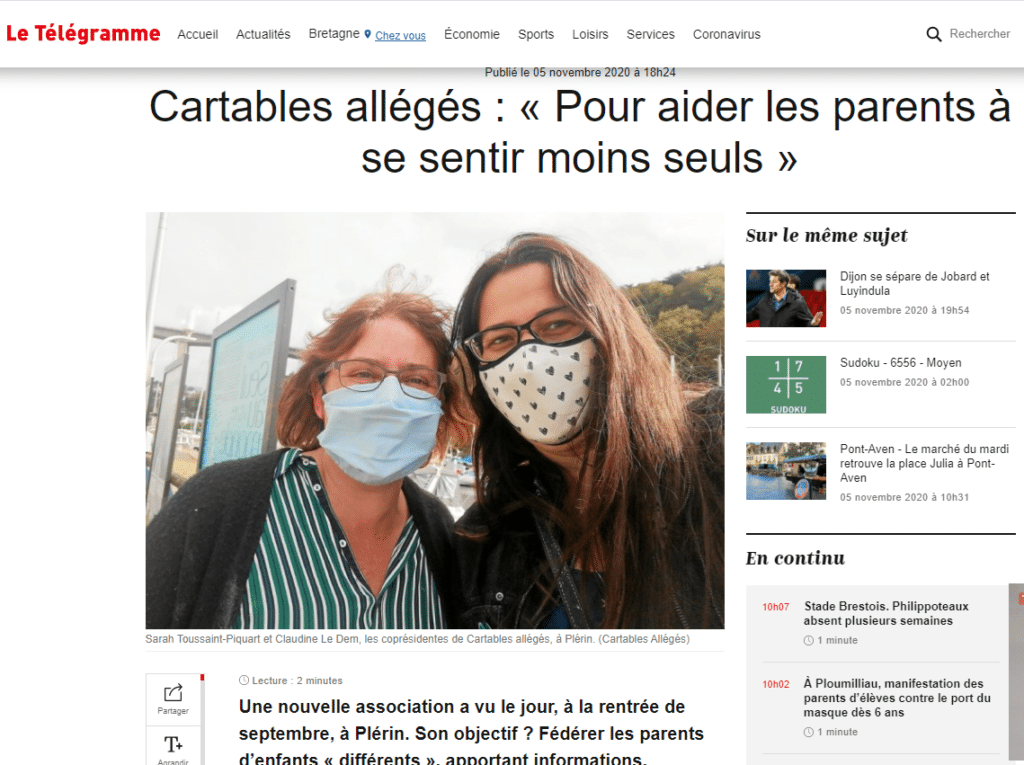Select the Économie section

click(472, 34)
